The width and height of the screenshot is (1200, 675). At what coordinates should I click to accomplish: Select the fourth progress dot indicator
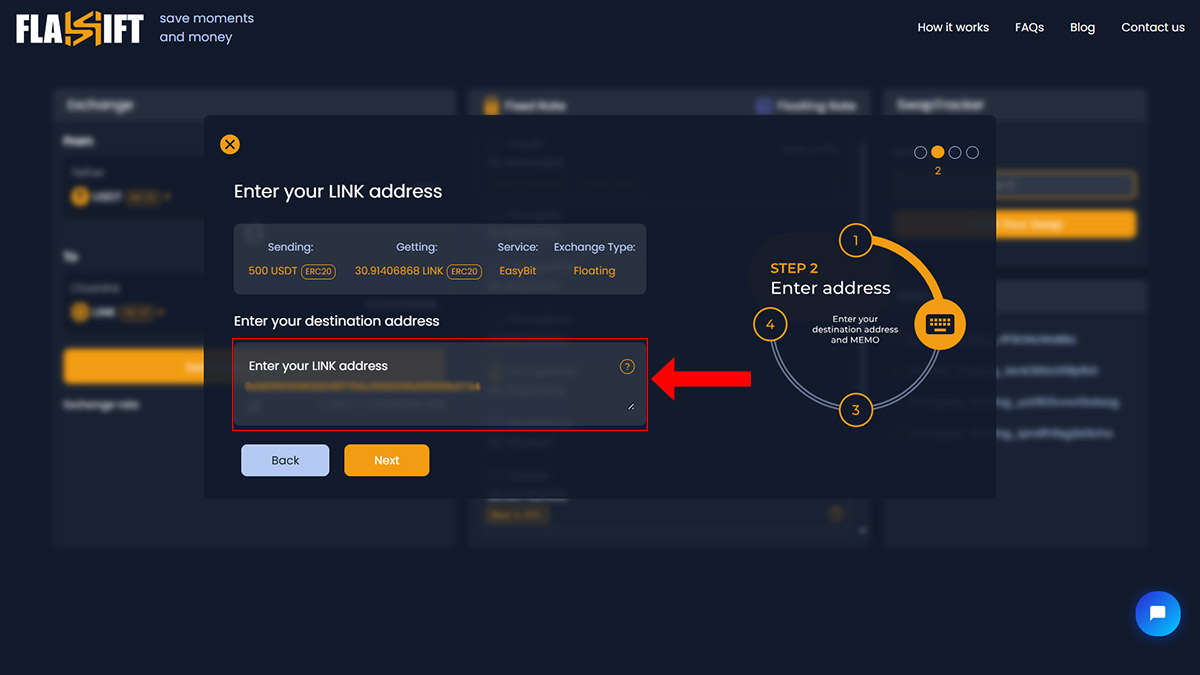tap(973, 153)
